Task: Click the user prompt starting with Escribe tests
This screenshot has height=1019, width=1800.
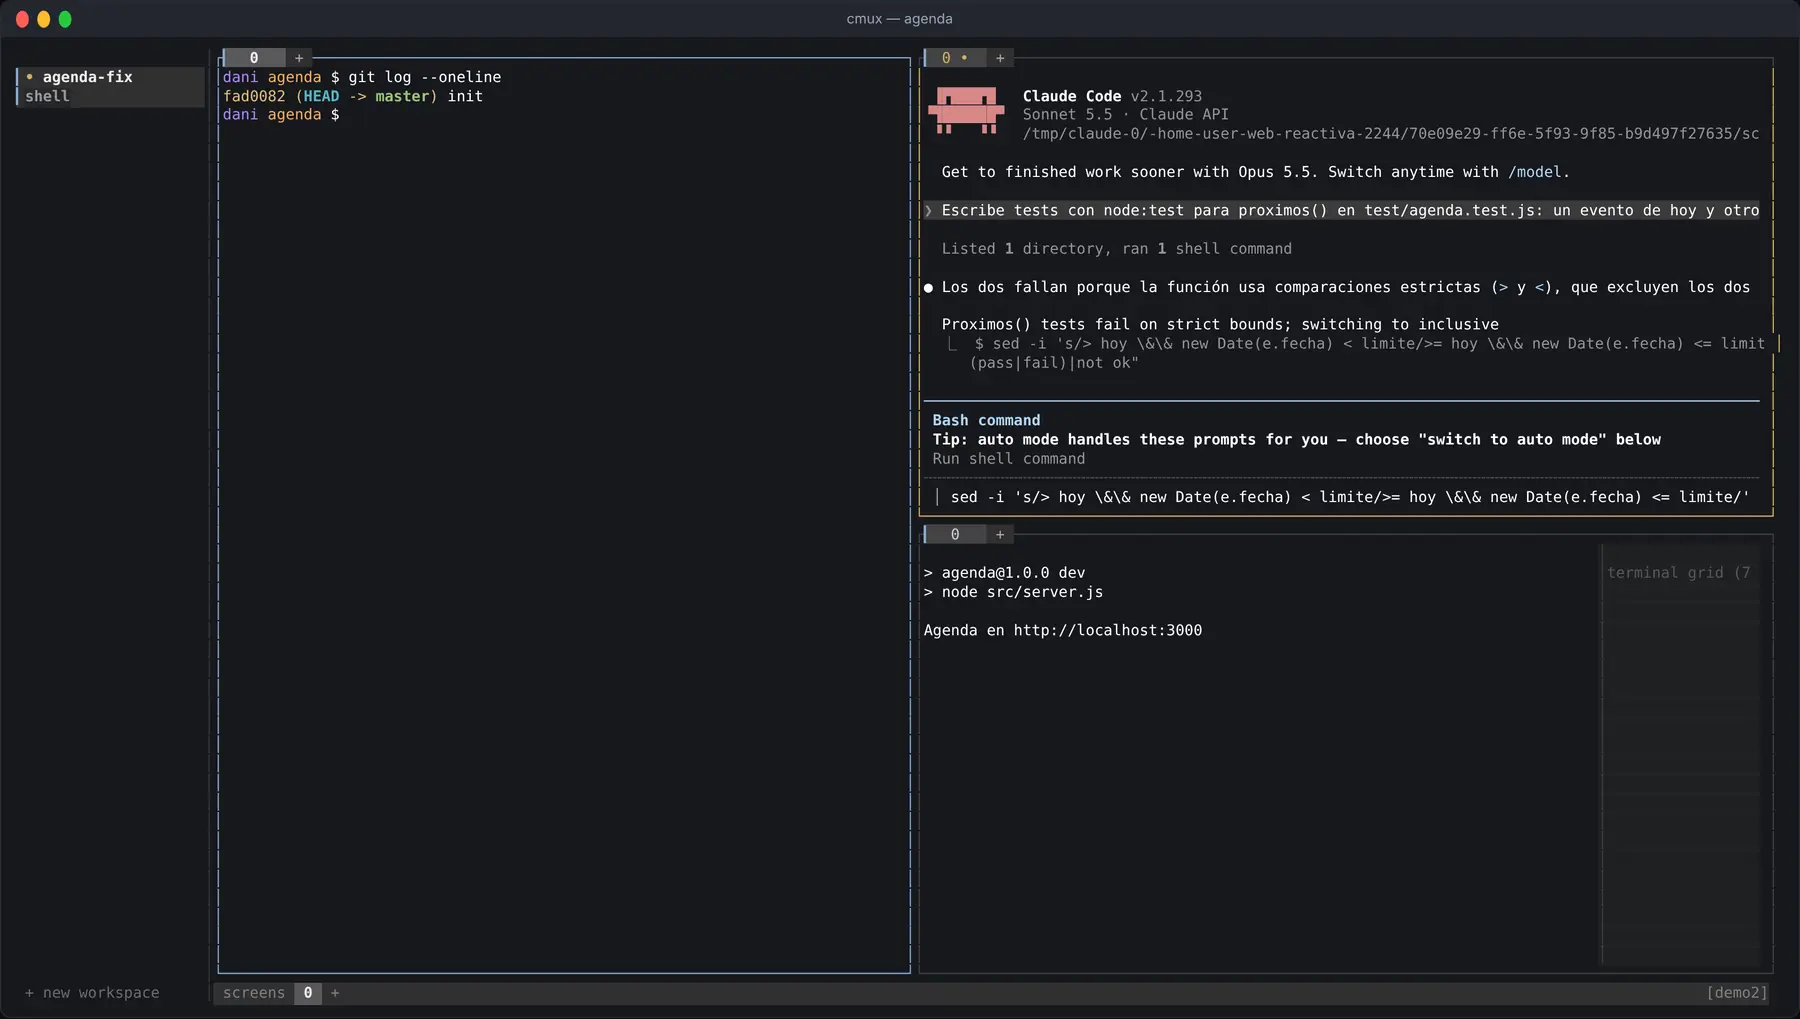Action: (1341, 210)
